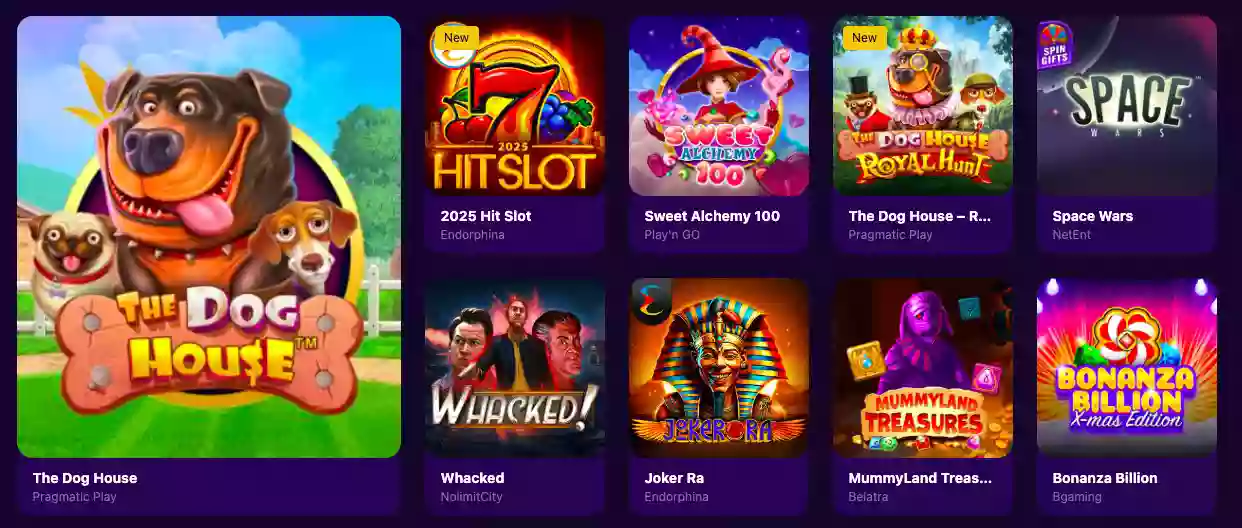The height and width of the screenshot is (528, 1242).
Task: Open the 'Sweet Alchemy 100' title link
Action: (x=712, y=216)
